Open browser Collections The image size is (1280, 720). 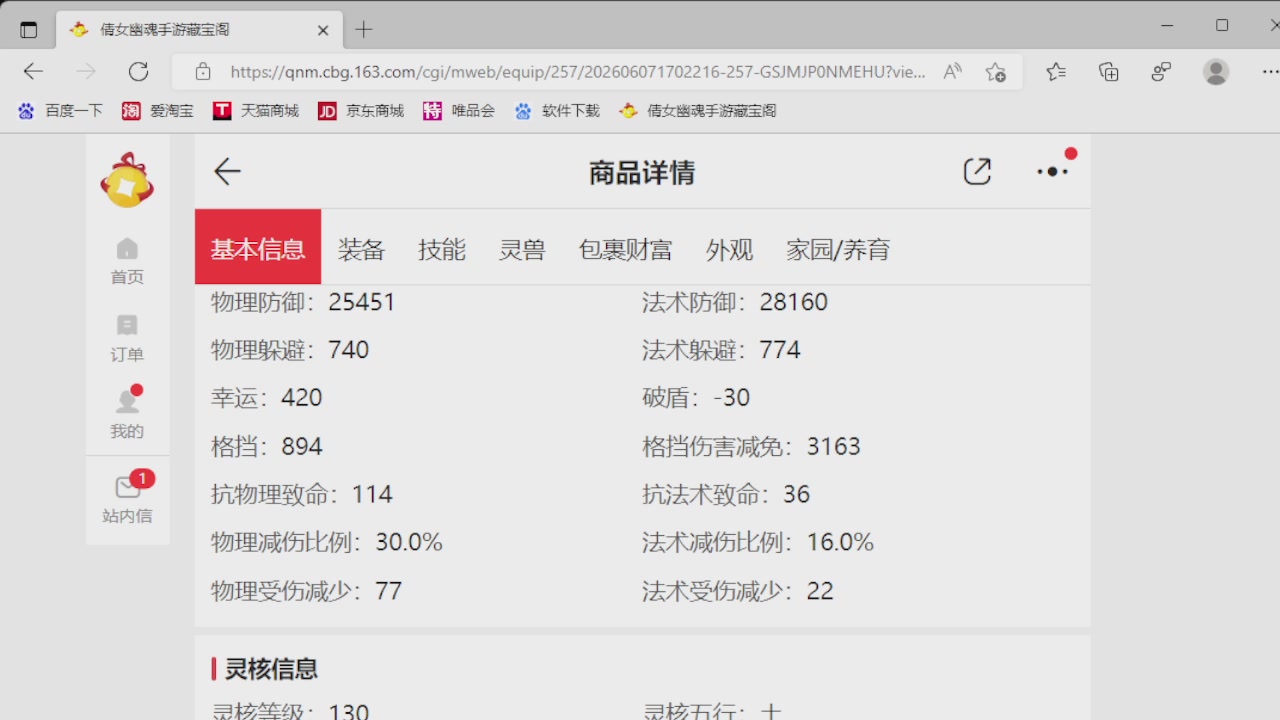click(x=1108, y=71)
